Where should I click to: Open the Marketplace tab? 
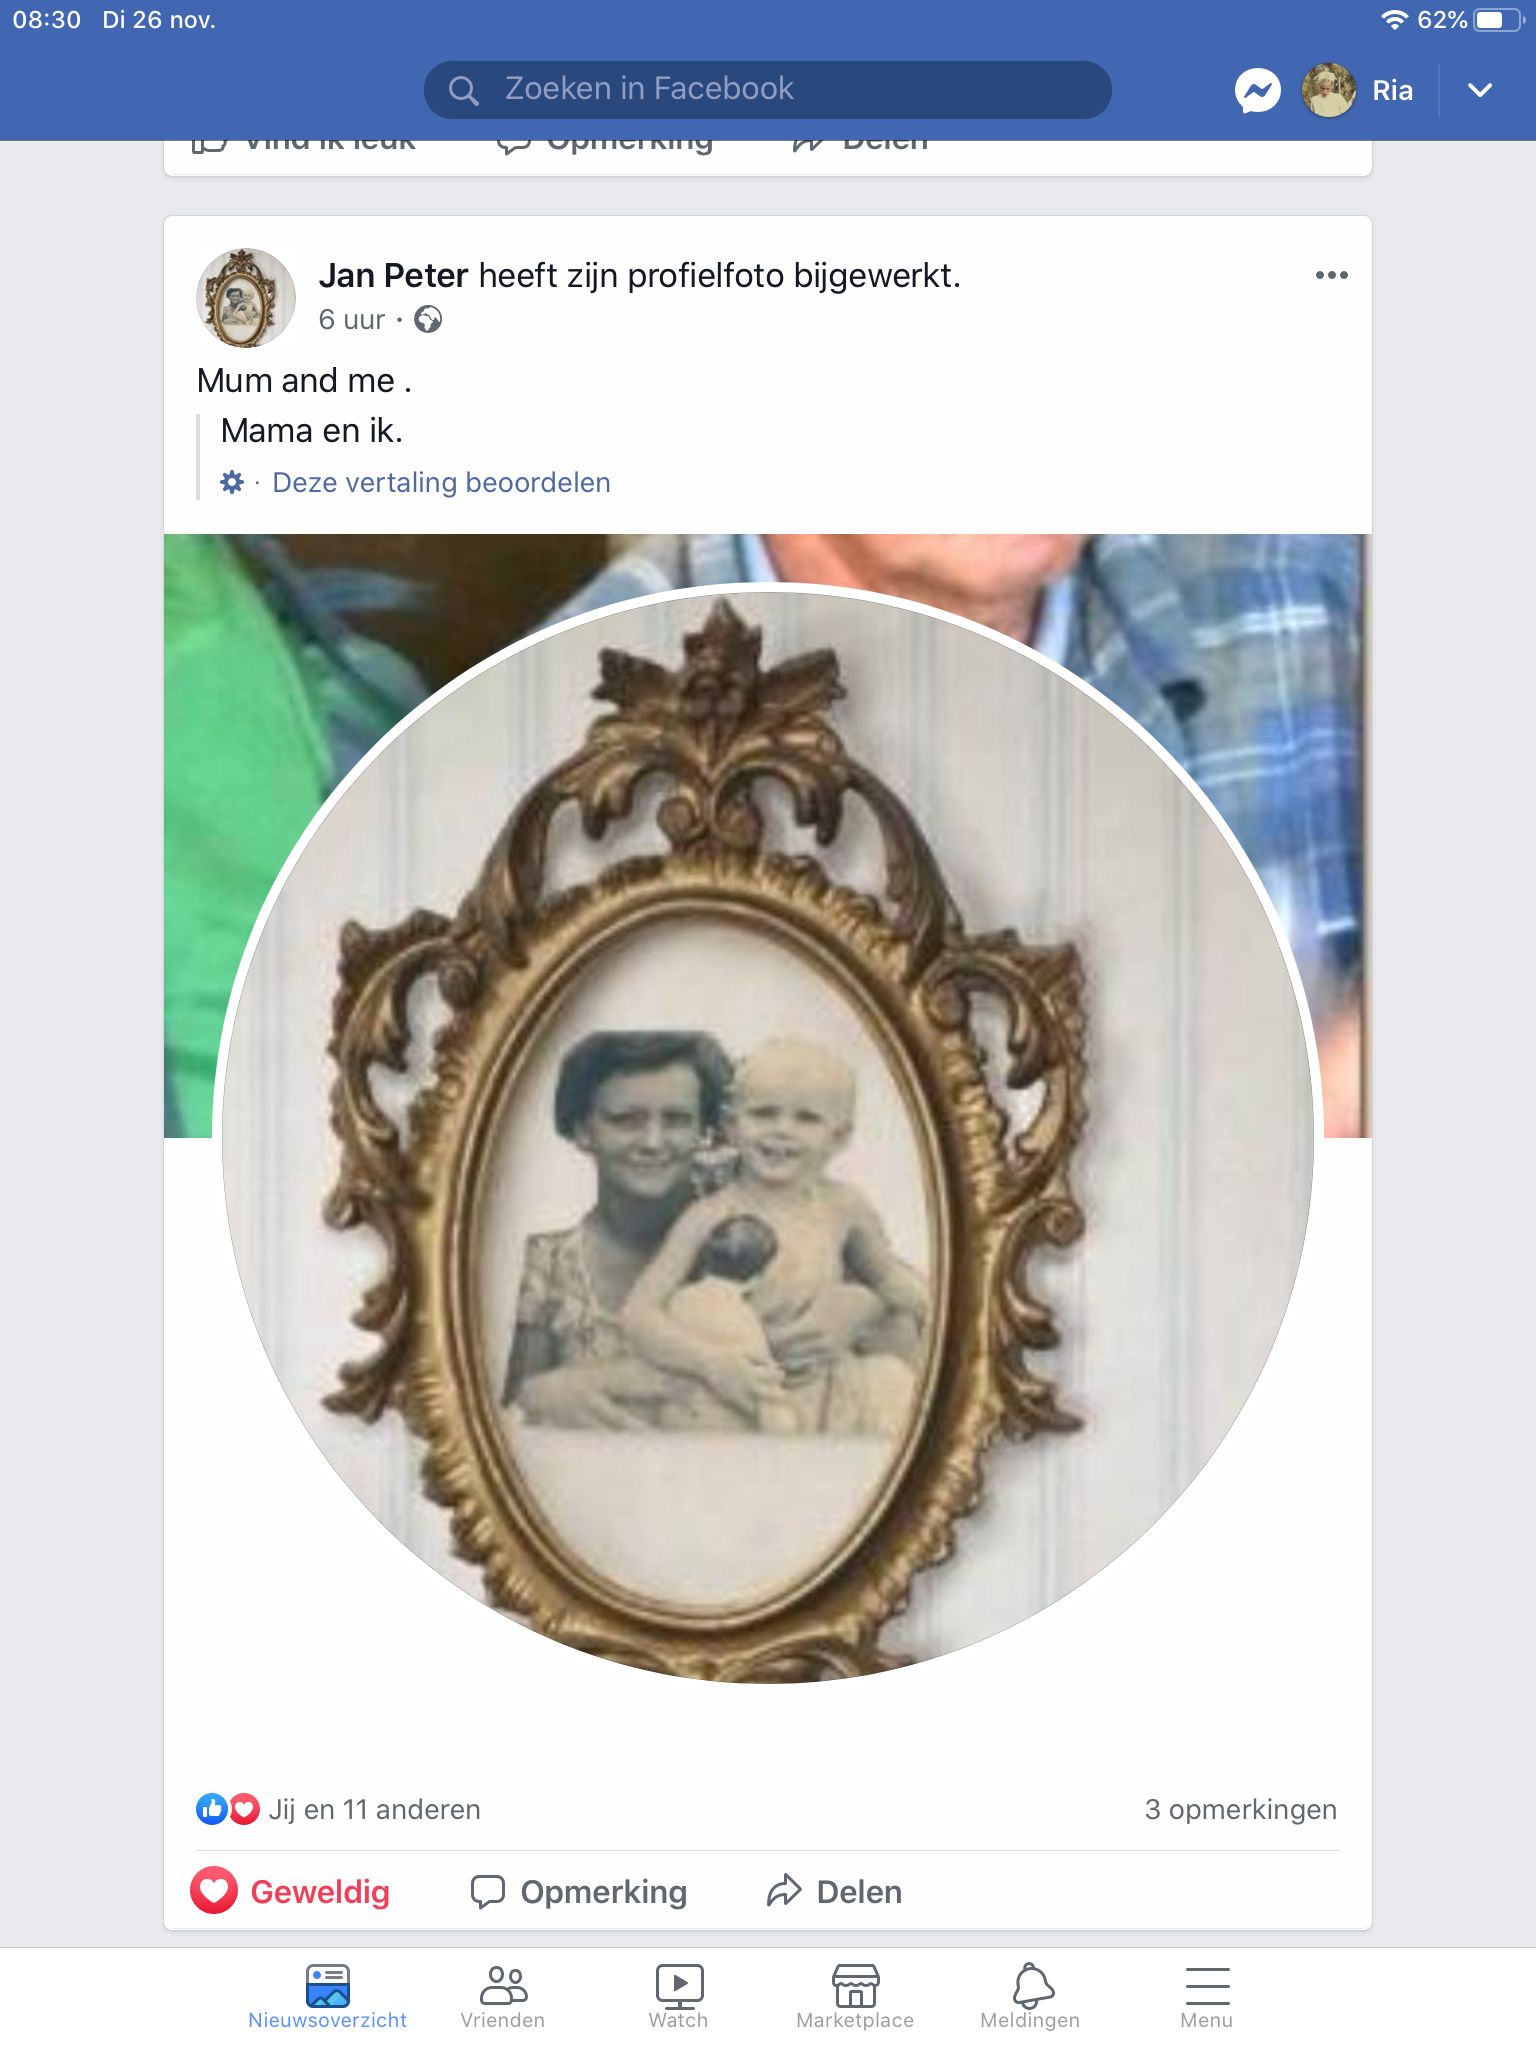tap(855, 1997)
